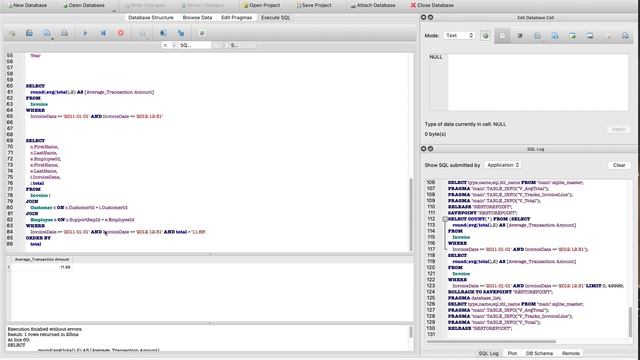Click Open Database toolbar button
The width and height of the screenshot is (640, 360).
pos(84,5)
